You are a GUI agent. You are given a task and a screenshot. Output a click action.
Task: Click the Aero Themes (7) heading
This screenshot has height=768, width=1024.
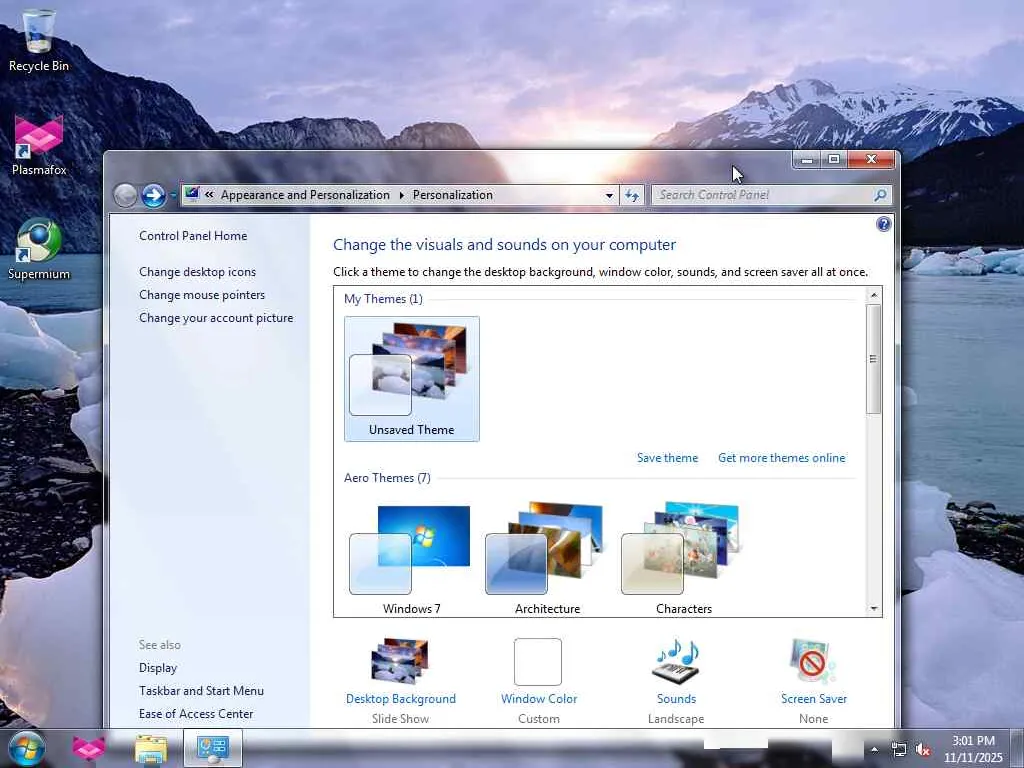pyautogui.click(x=387, y=477)
